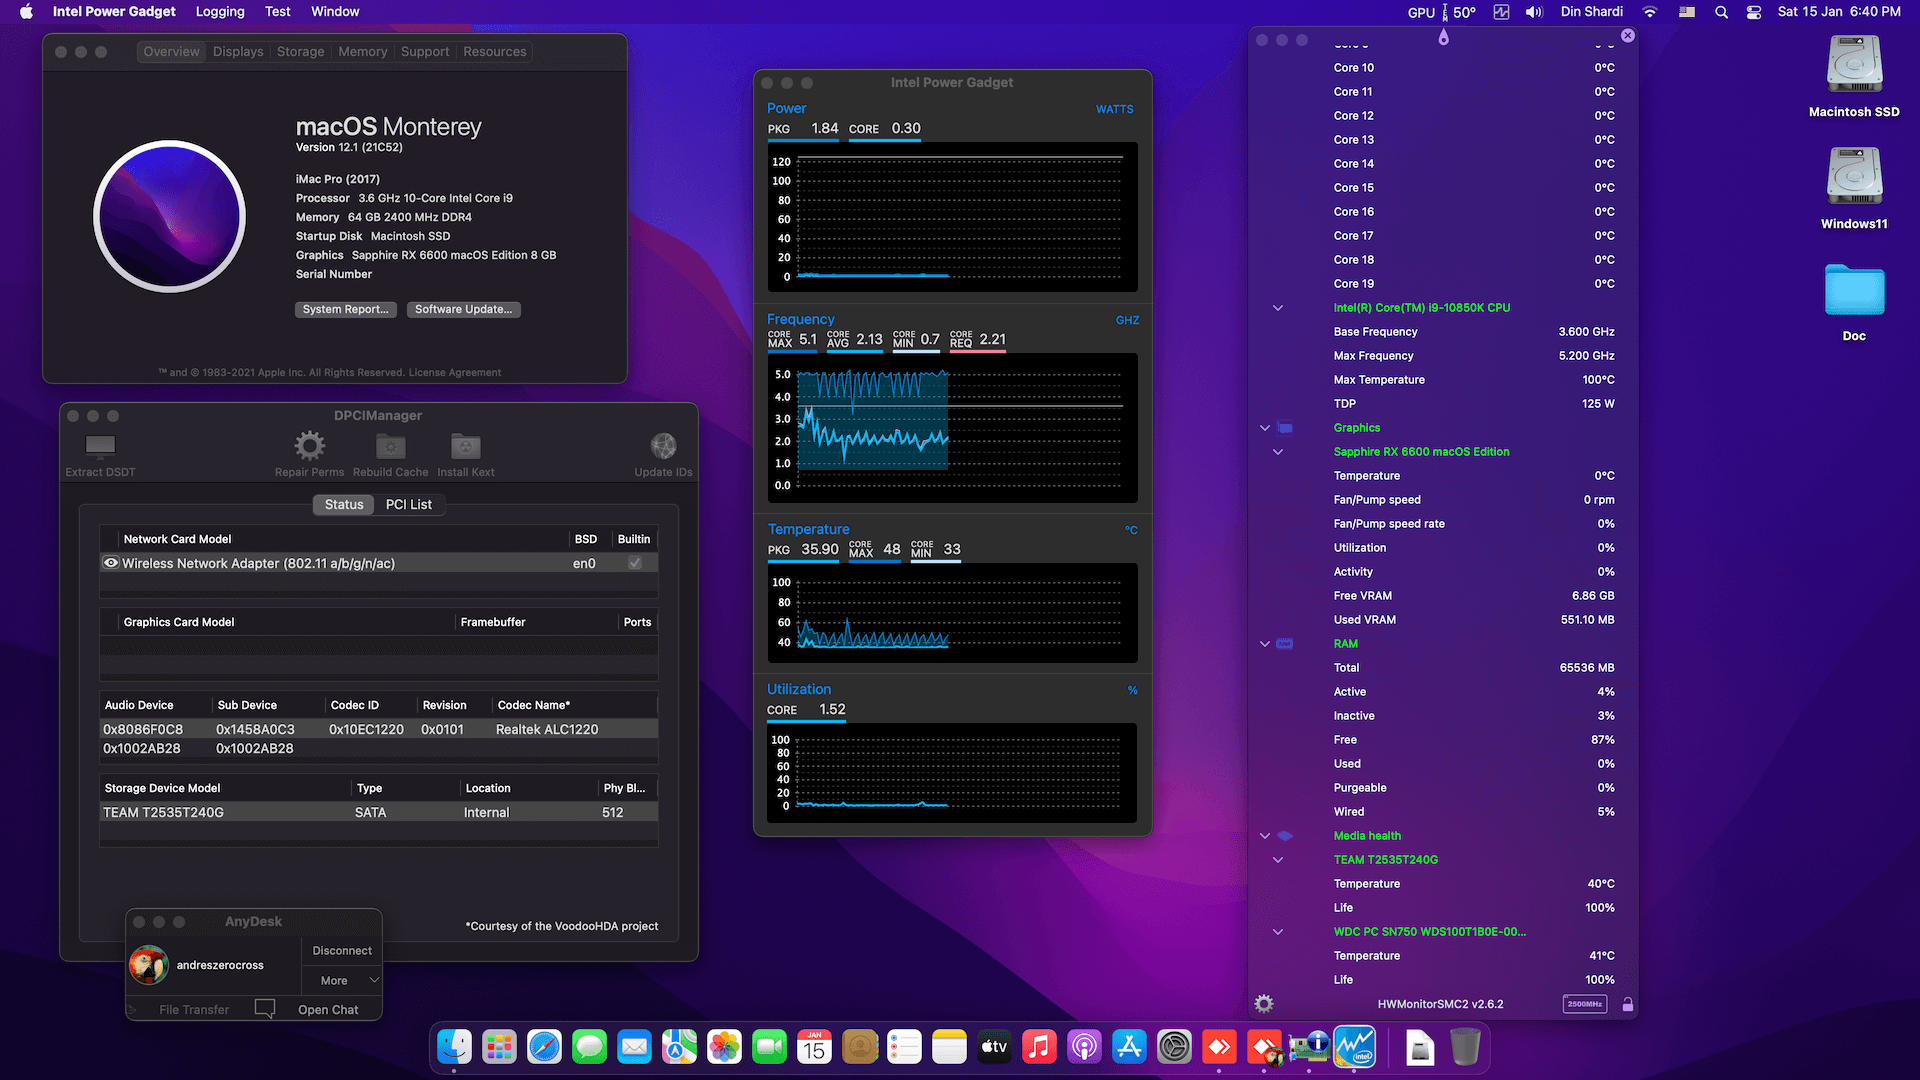Image resolution: width=1920 pixels, height=1080 pixels.
Task: Click the eye toggle next to Wireless Network Adapter
Action: 111,563
